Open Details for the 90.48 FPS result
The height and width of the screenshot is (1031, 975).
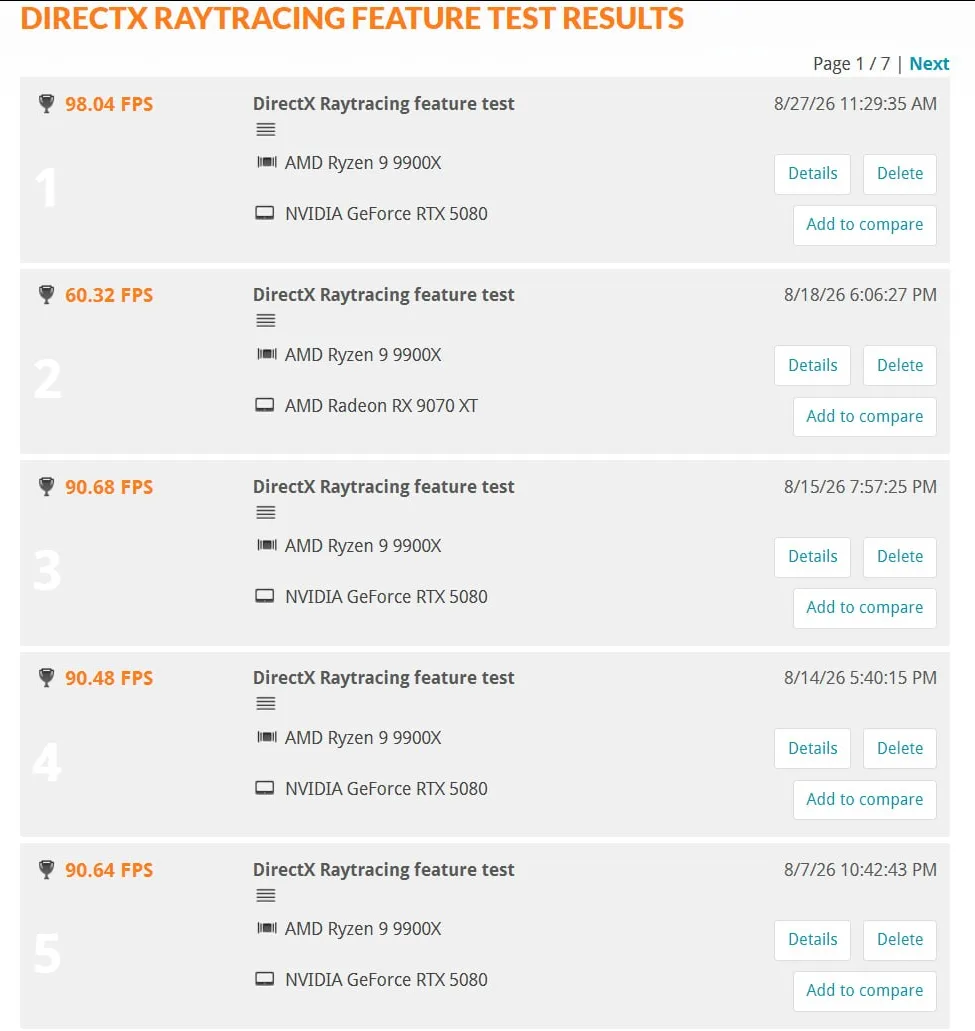(813, 748)
